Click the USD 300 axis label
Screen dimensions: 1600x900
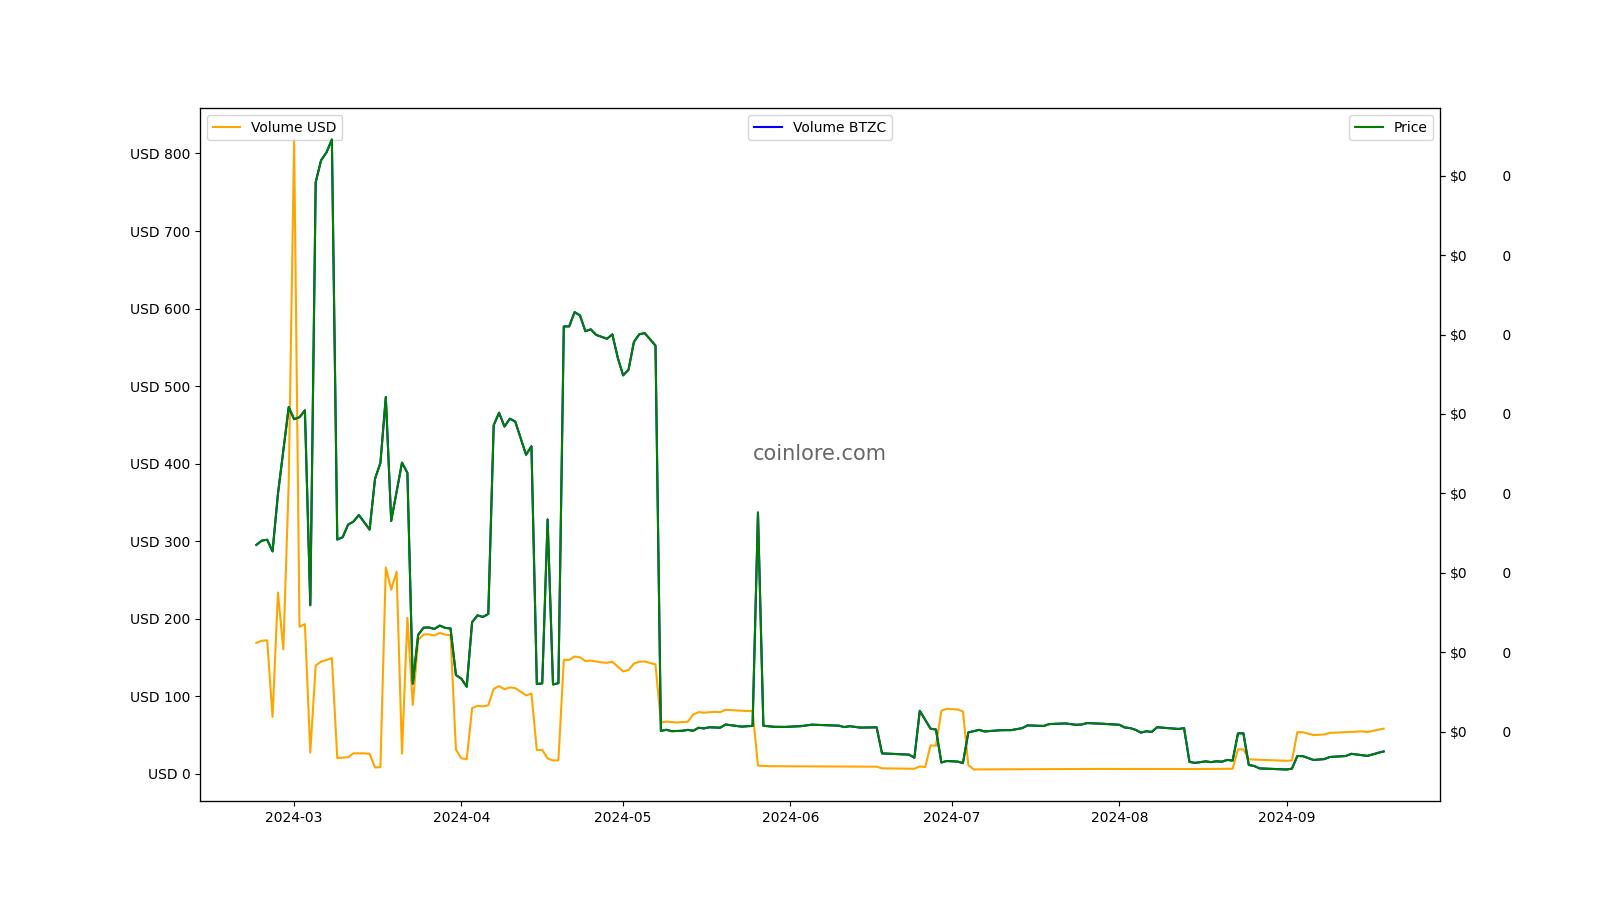[159, 542]
